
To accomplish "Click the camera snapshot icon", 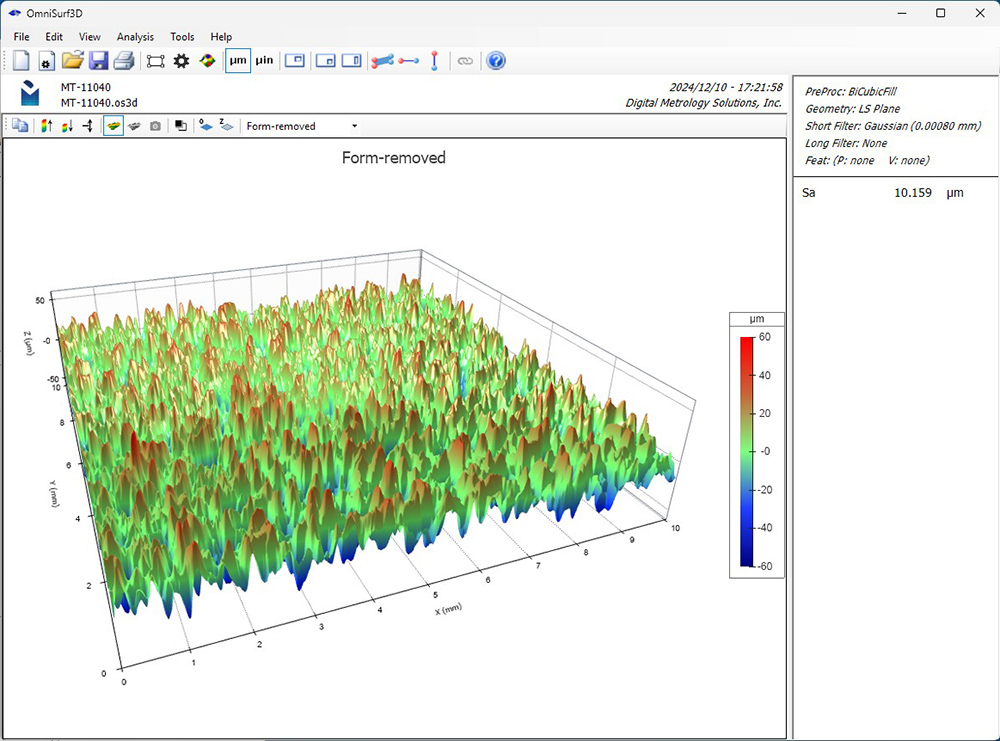I will 155,126.
